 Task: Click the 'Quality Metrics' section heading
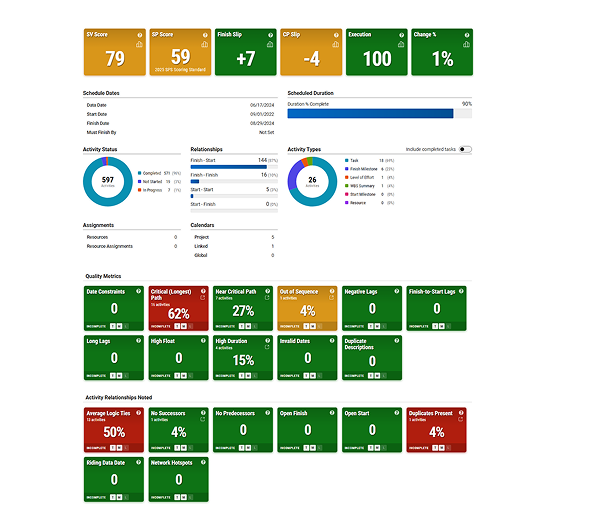103,276
